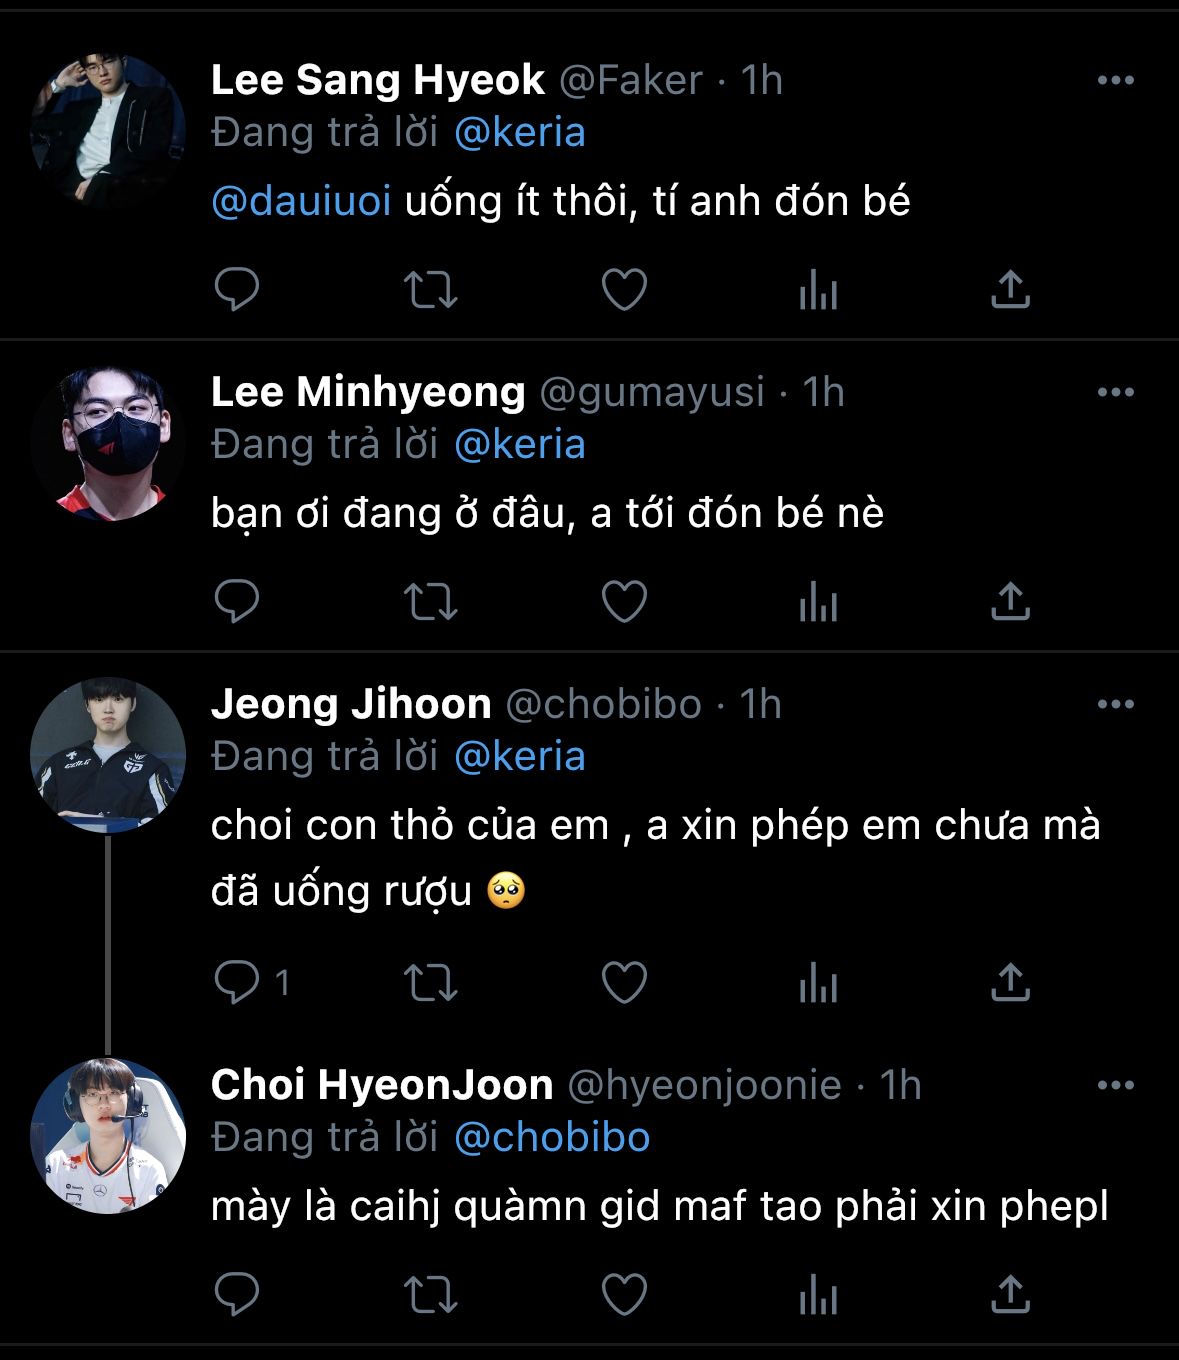Open more options on Lee Sang Hyeok's tweet
The width and height of the screenshot is (1179, 1360).
click(1115, 81)
